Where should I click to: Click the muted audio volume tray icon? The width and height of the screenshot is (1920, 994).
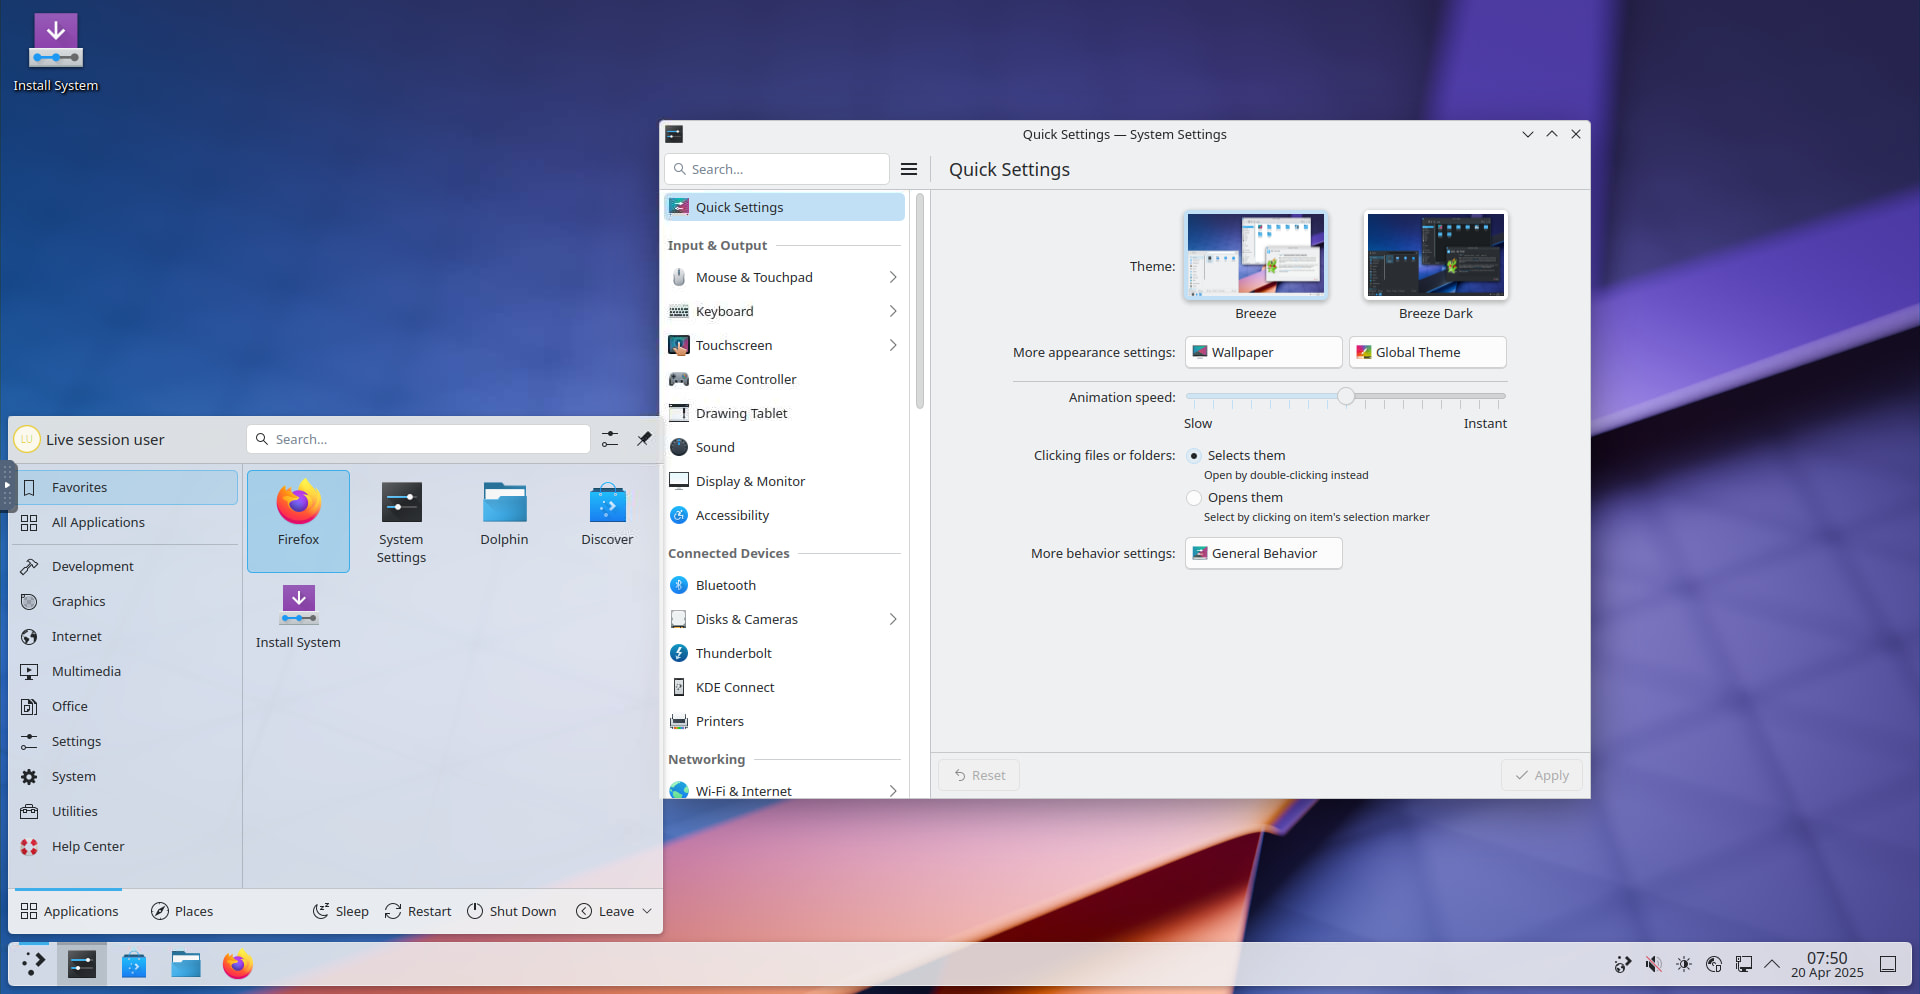pyautogui.click(x=1653, y=964)
